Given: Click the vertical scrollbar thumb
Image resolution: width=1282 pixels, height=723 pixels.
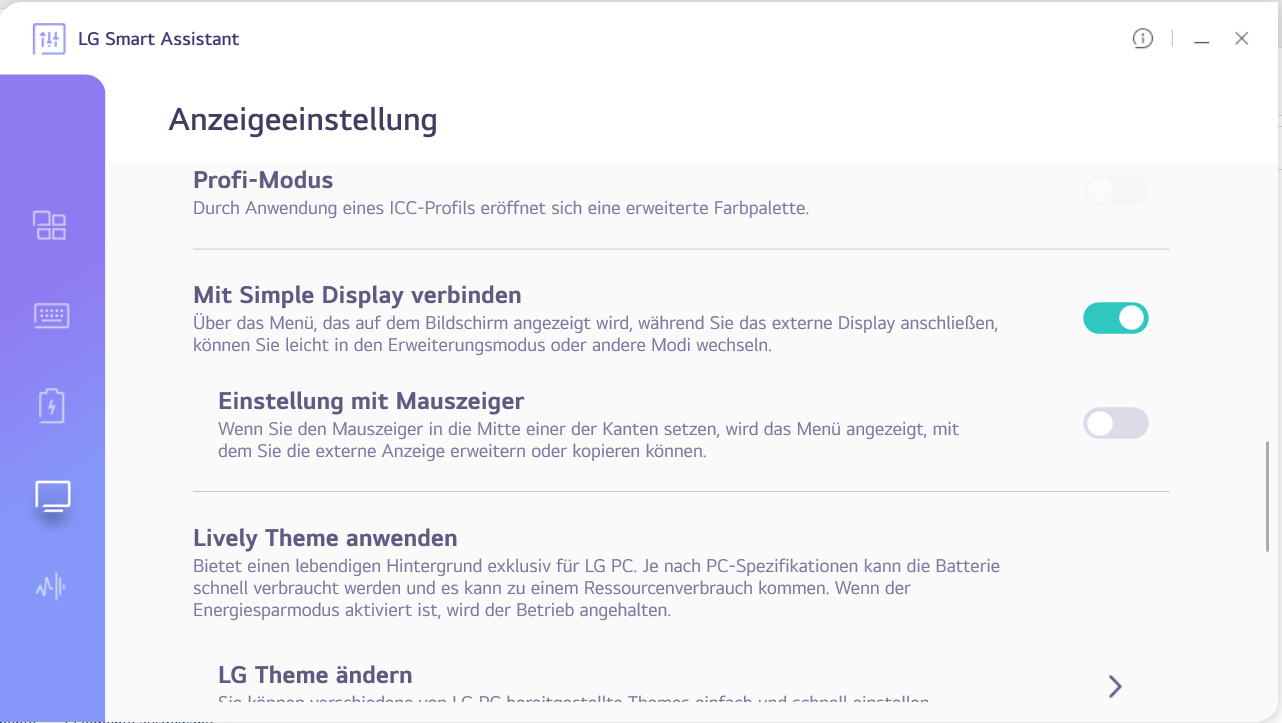Looking at the screenshot, I should [x=1268, y=495].
